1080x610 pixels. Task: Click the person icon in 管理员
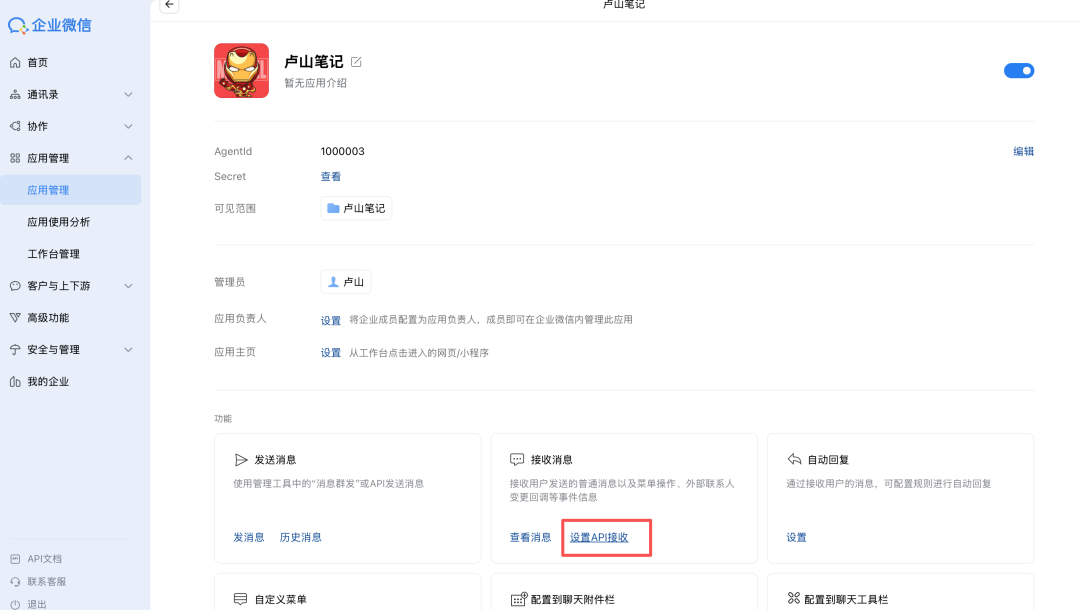coord(333,282)
